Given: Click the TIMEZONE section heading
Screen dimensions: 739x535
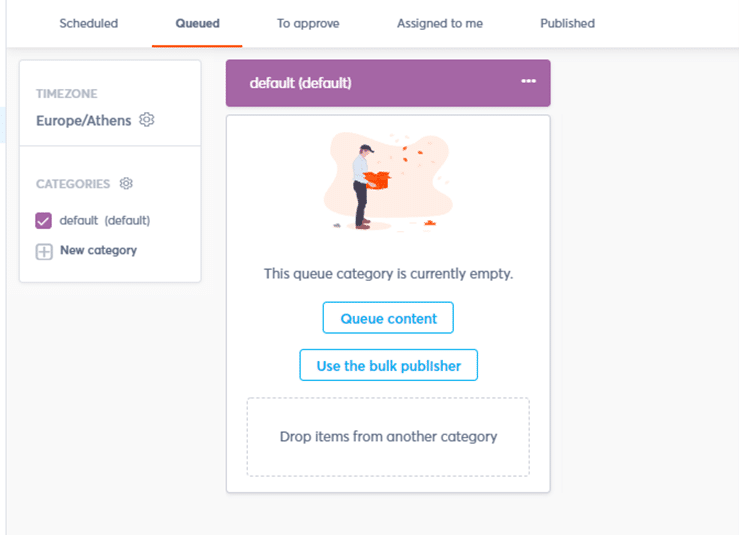Looking at the screenshot, I should 66,94.
